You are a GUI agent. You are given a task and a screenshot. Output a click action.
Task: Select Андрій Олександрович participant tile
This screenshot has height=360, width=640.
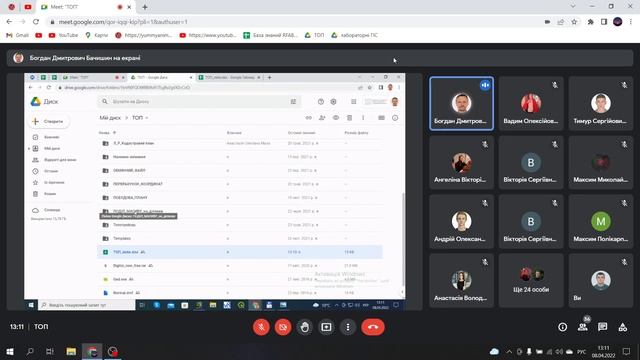click(461, 222)
